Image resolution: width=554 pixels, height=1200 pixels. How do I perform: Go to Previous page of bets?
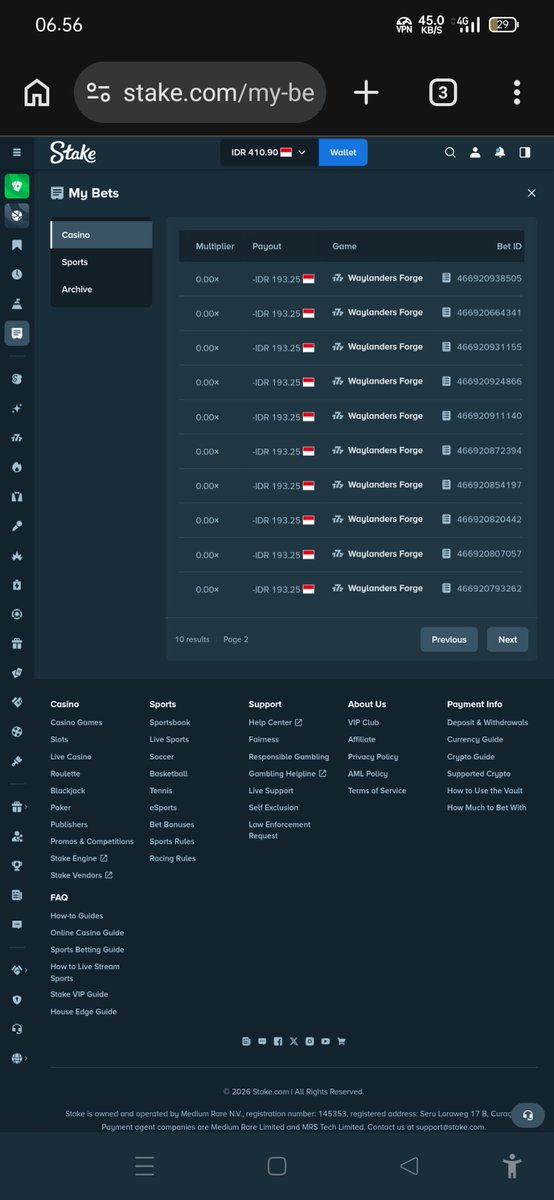click(x=449, y=639)
